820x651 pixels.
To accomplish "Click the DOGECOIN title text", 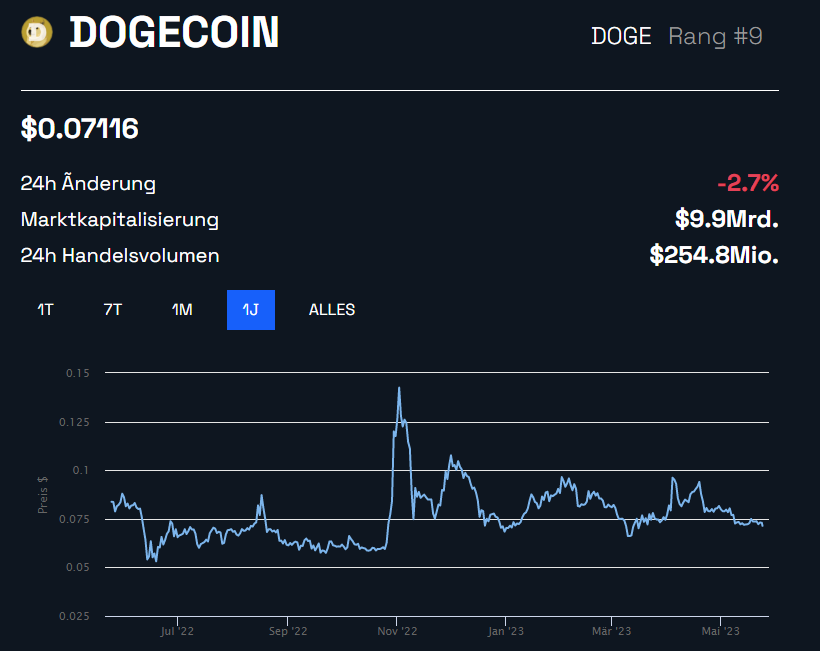I will point(174,32).
